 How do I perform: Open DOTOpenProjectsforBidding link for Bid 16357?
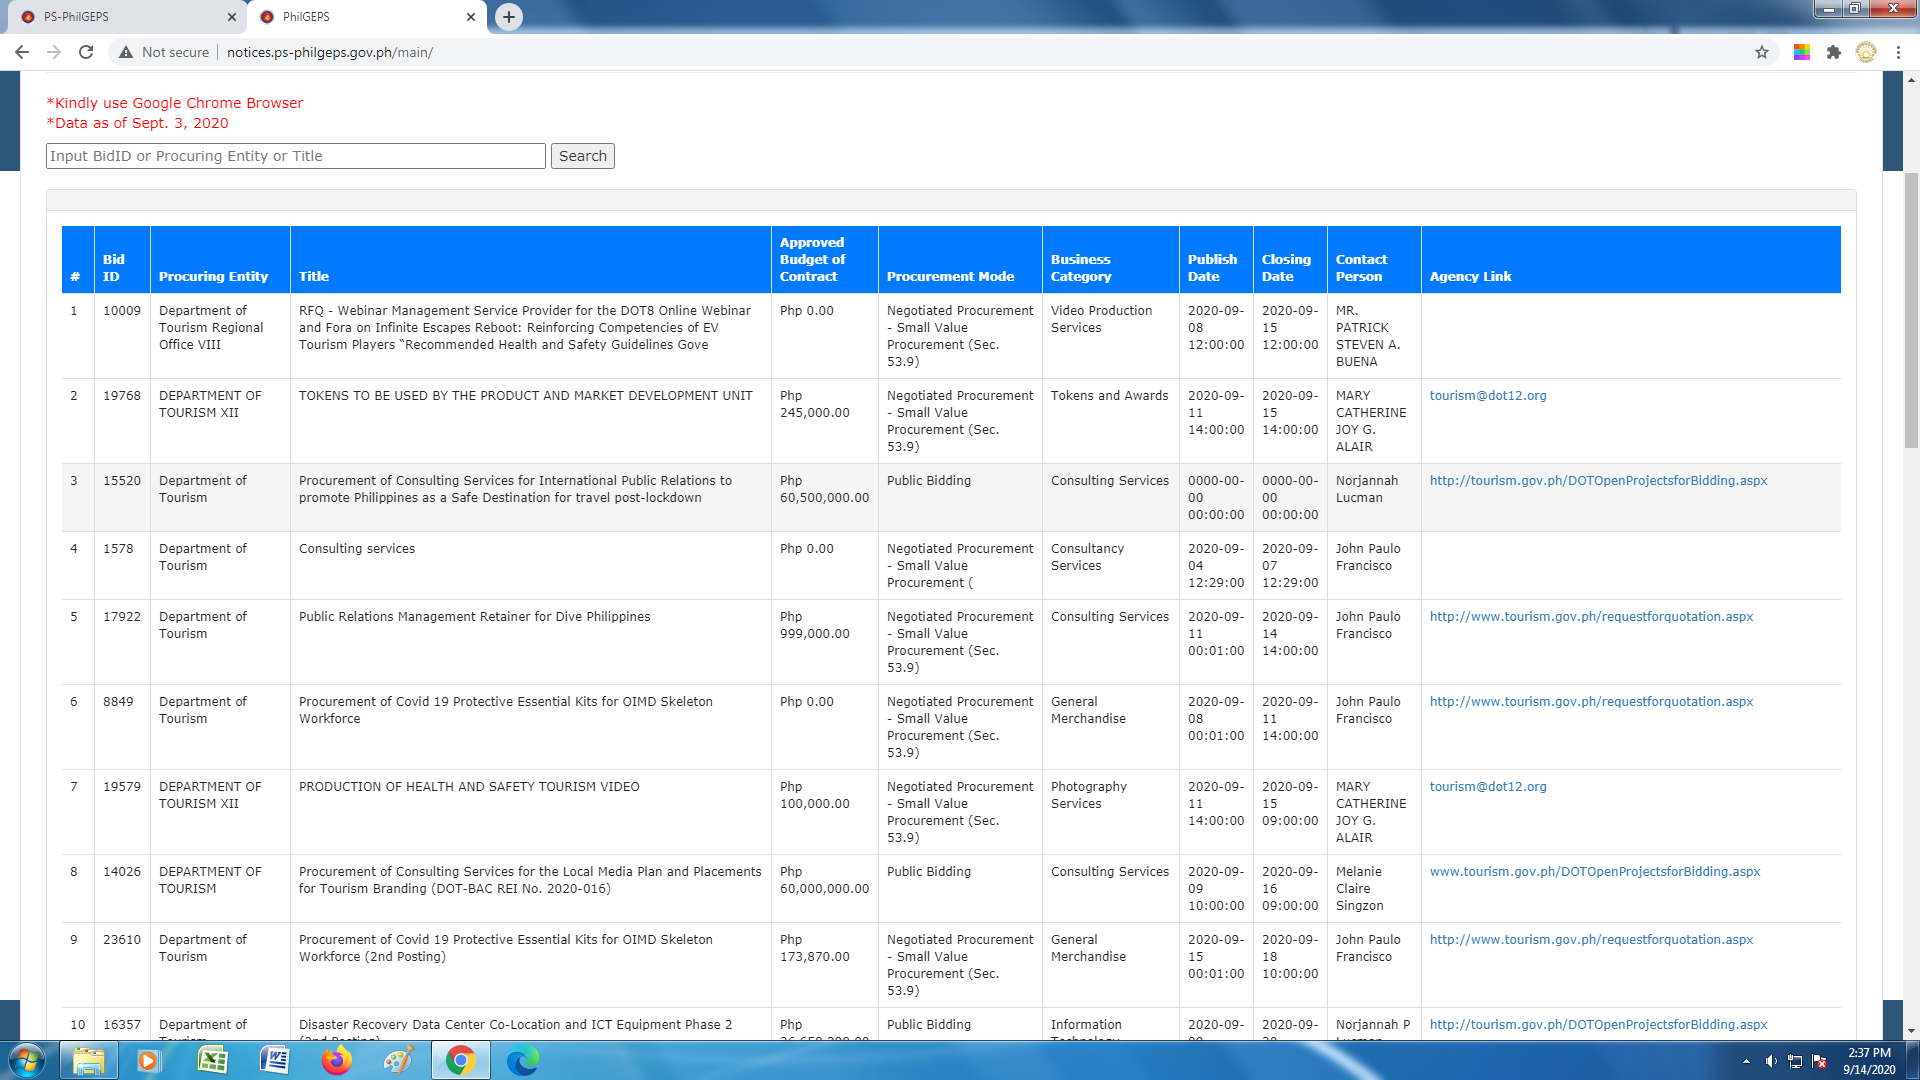pyautogui.click(x=1598, y=1025)
